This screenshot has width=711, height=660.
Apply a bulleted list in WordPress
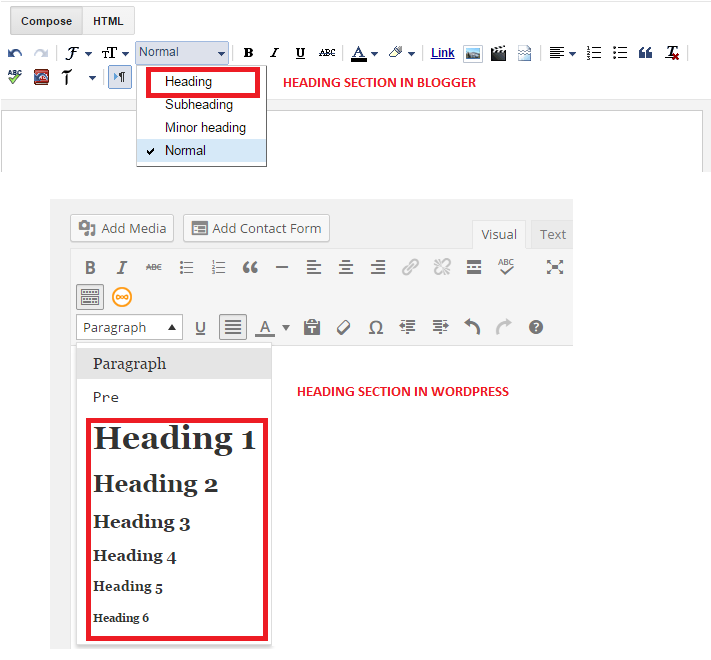[186, 267]
